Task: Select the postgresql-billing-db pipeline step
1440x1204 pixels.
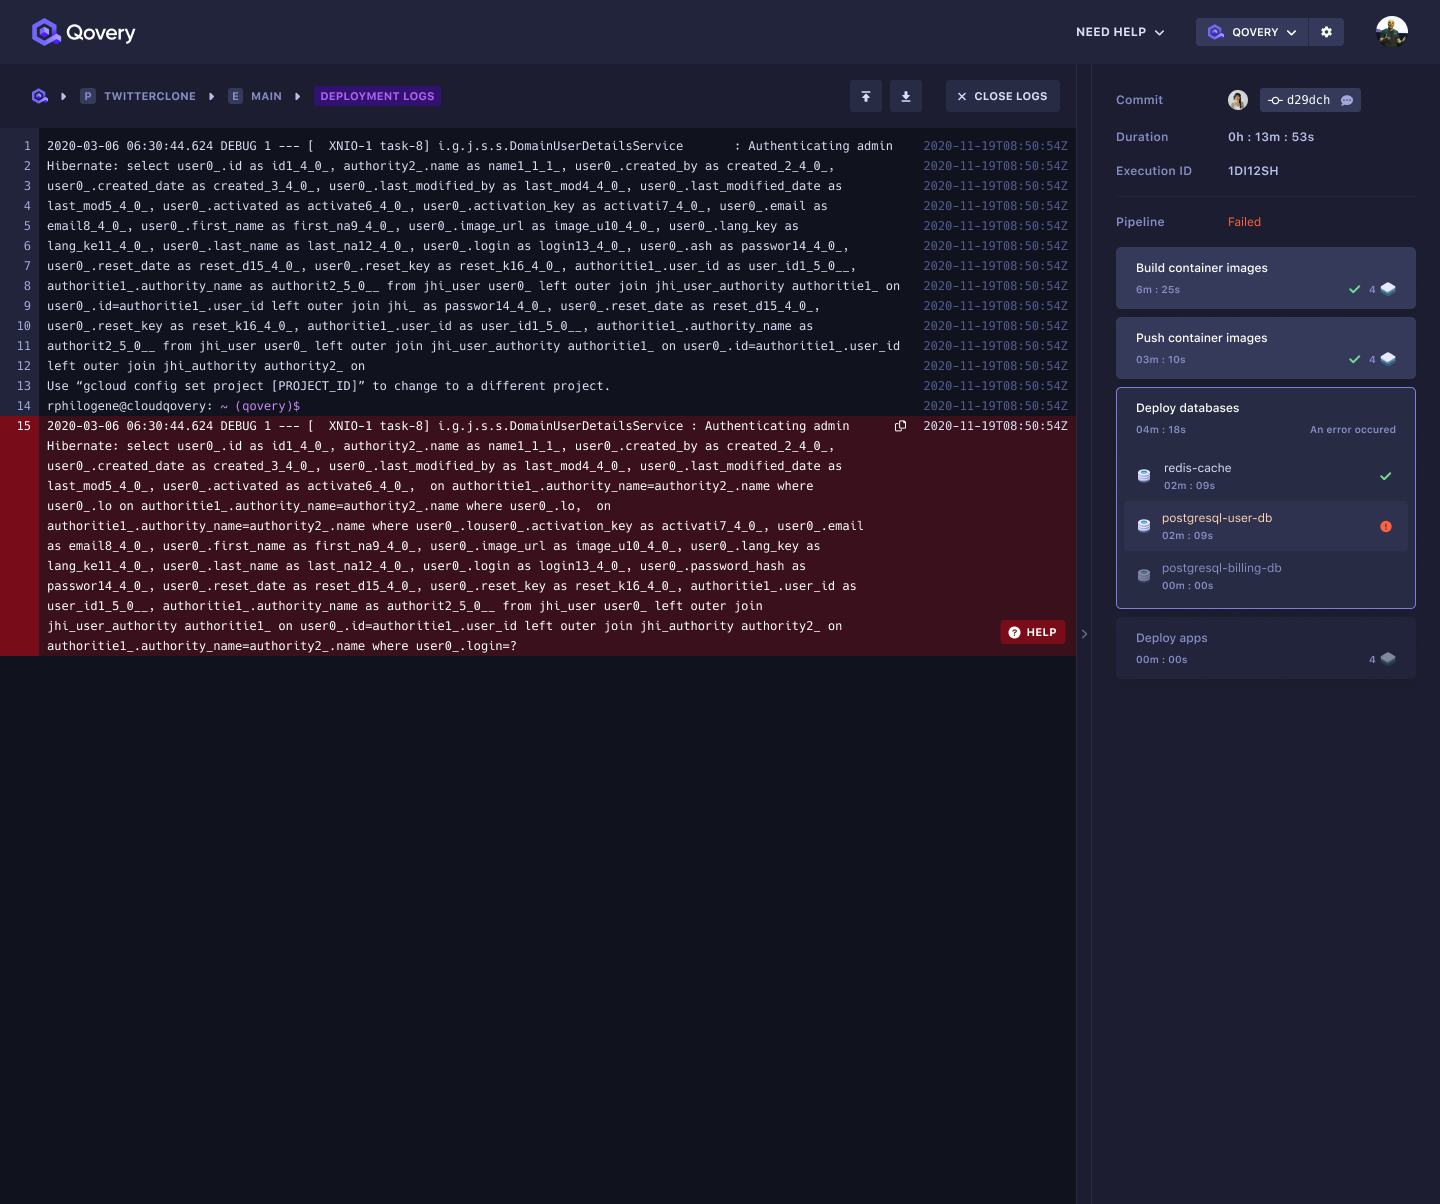Action: [x=1222, y=576]
